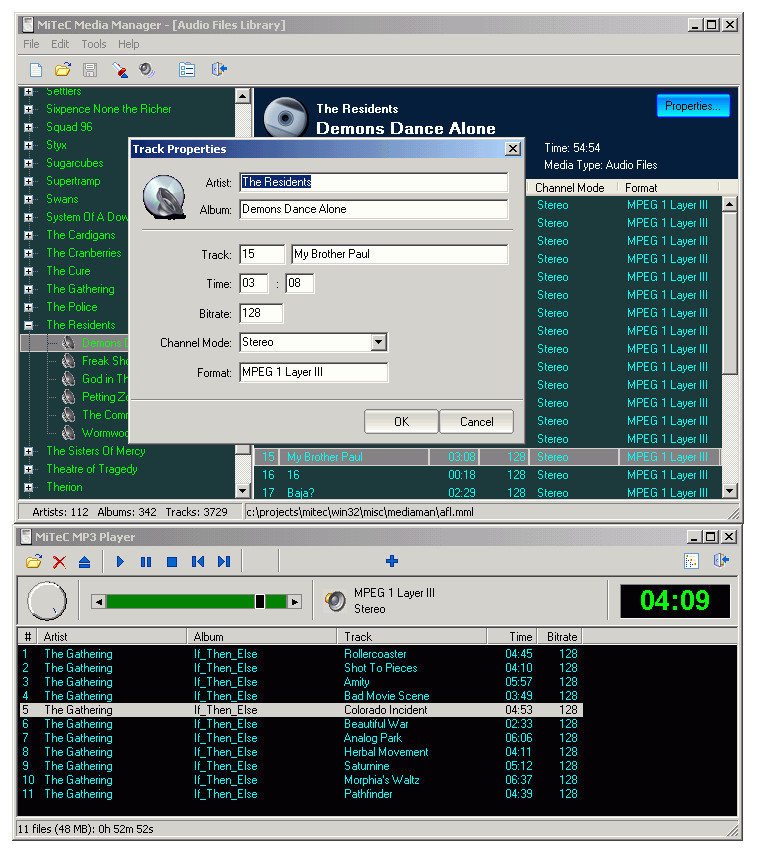759x858 pixels.
Task: Skip to previous track in MP3 Player
Action: tap(198, 562)
